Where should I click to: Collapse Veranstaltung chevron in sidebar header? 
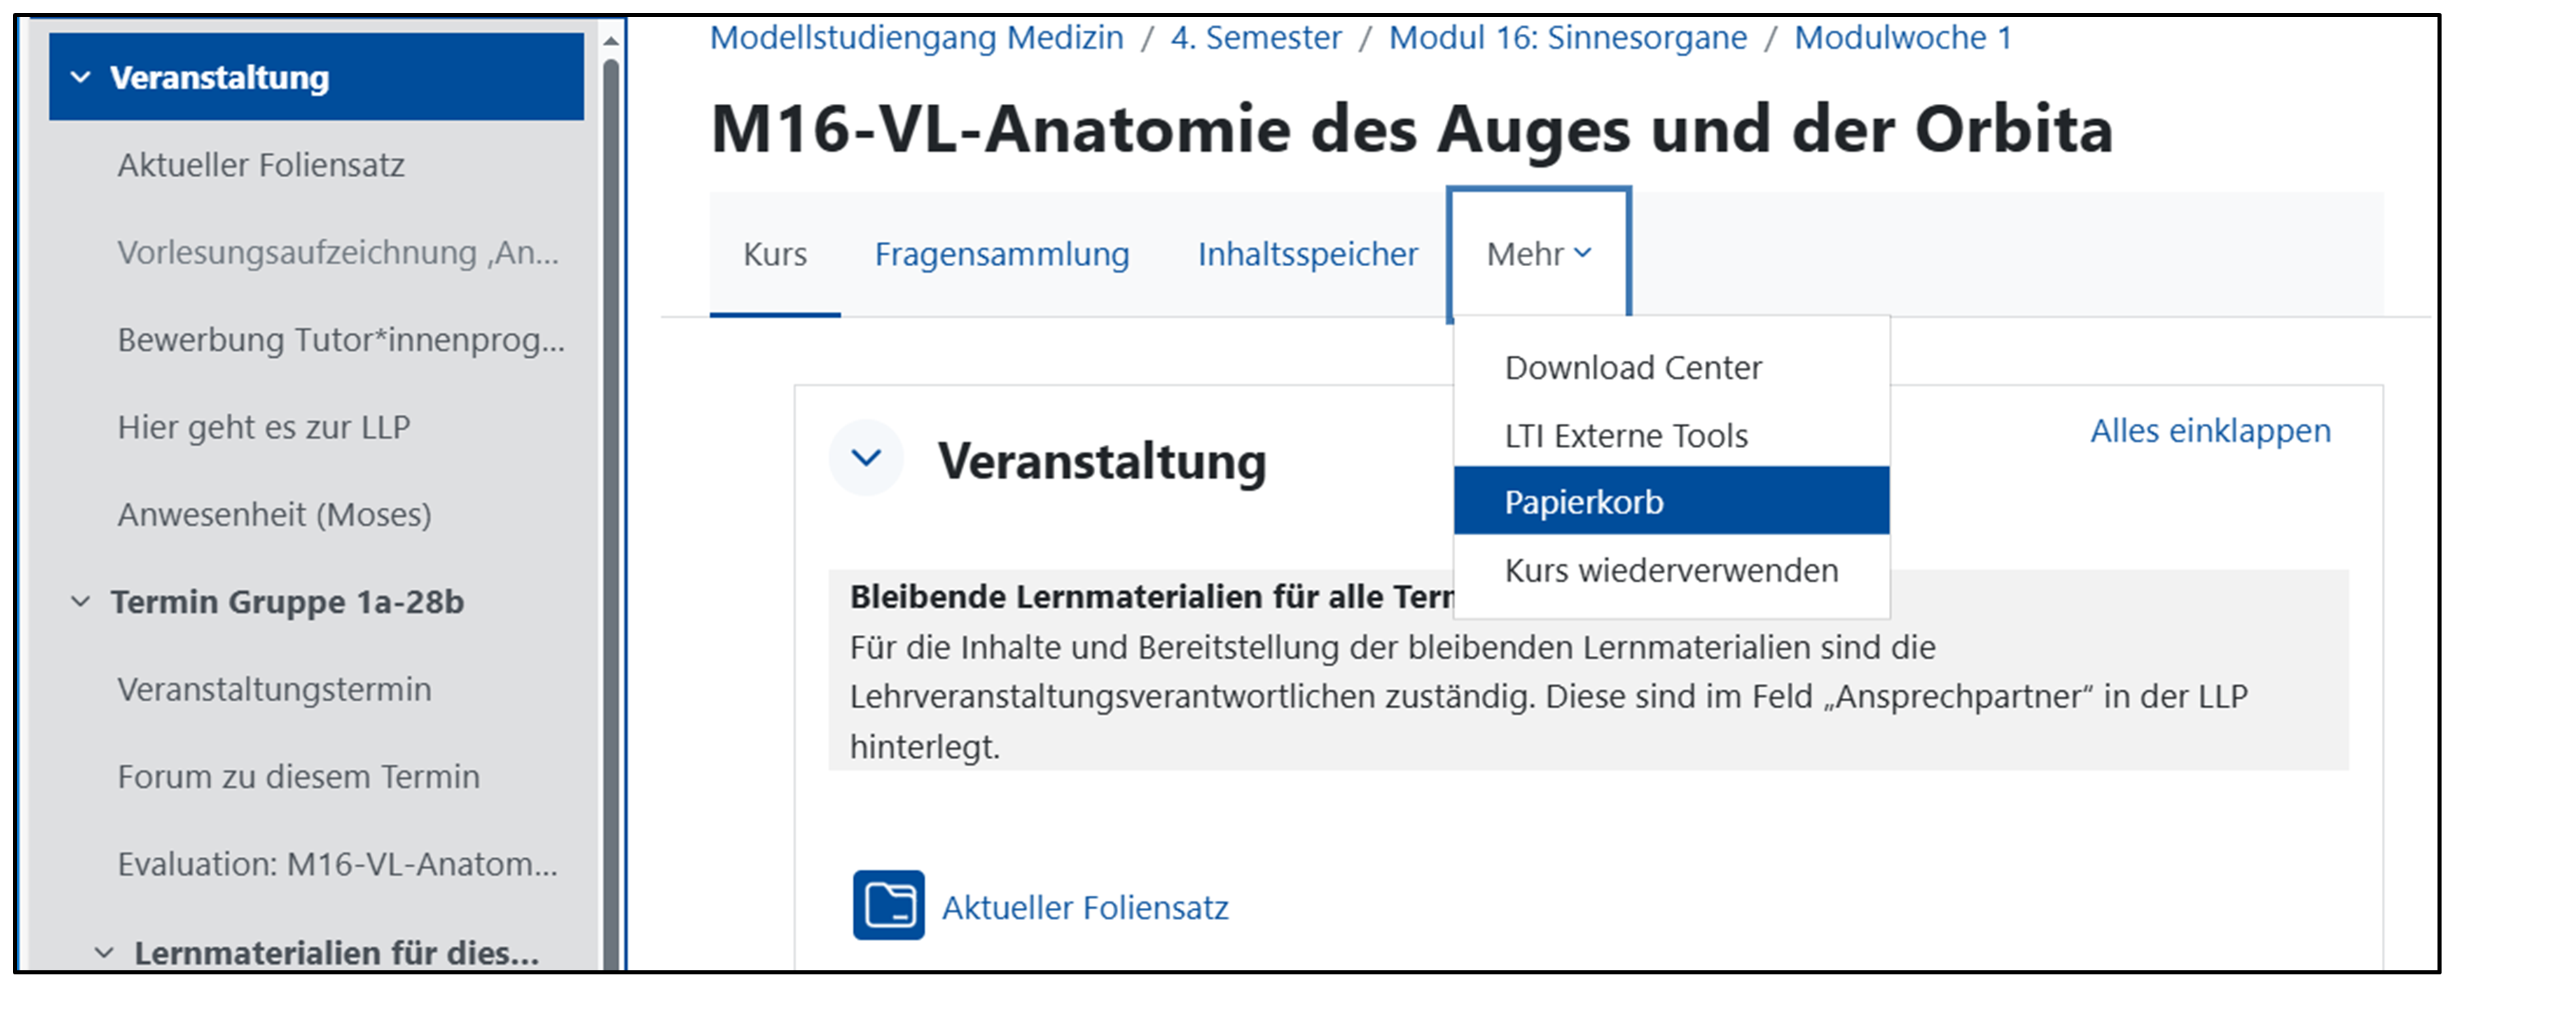[81, 77]
